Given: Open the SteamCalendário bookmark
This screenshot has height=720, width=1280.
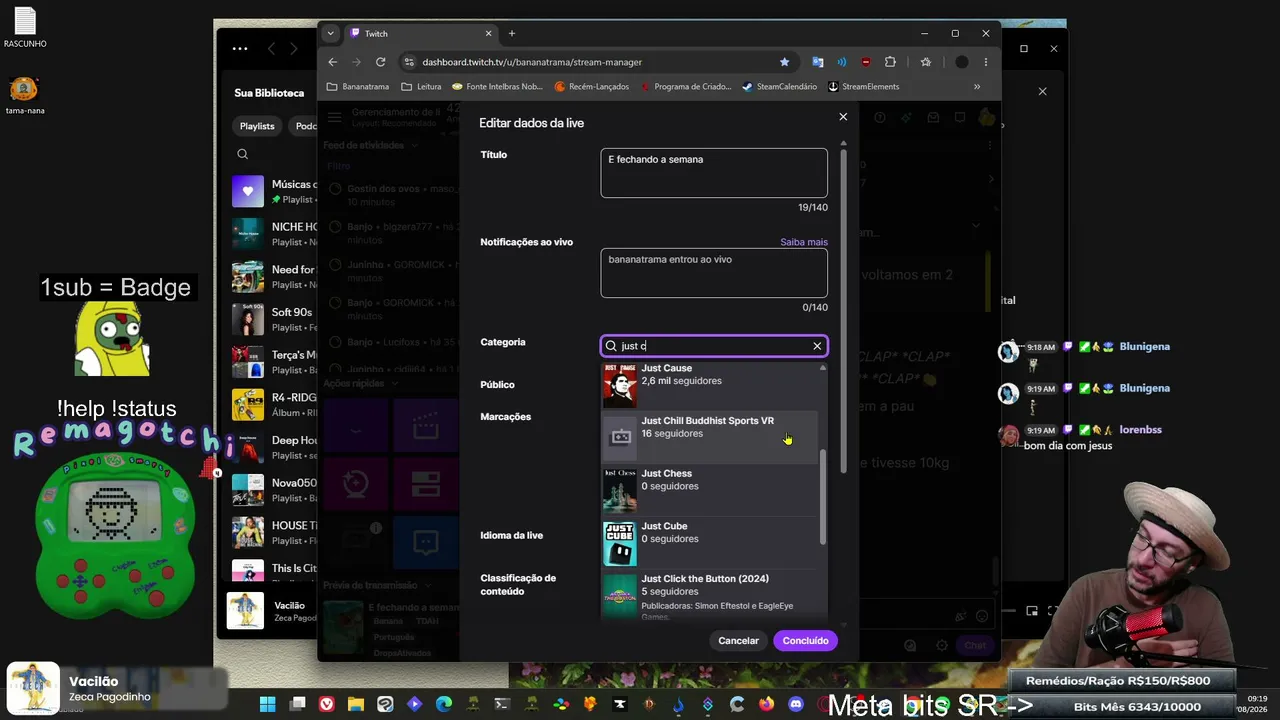Looking at the screenshot, I should 779,87.
